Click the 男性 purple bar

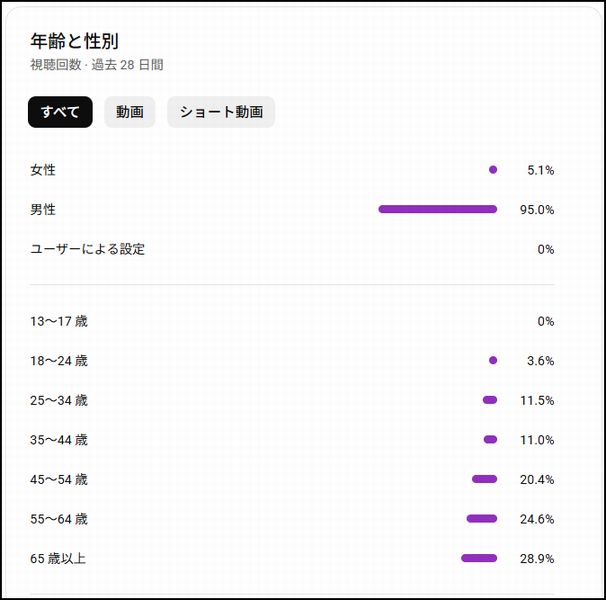point(437,209)
